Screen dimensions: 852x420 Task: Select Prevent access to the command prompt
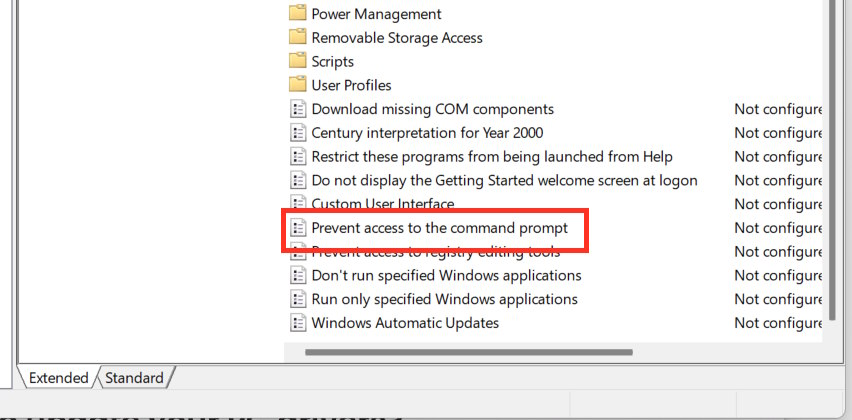click(439, 228)
